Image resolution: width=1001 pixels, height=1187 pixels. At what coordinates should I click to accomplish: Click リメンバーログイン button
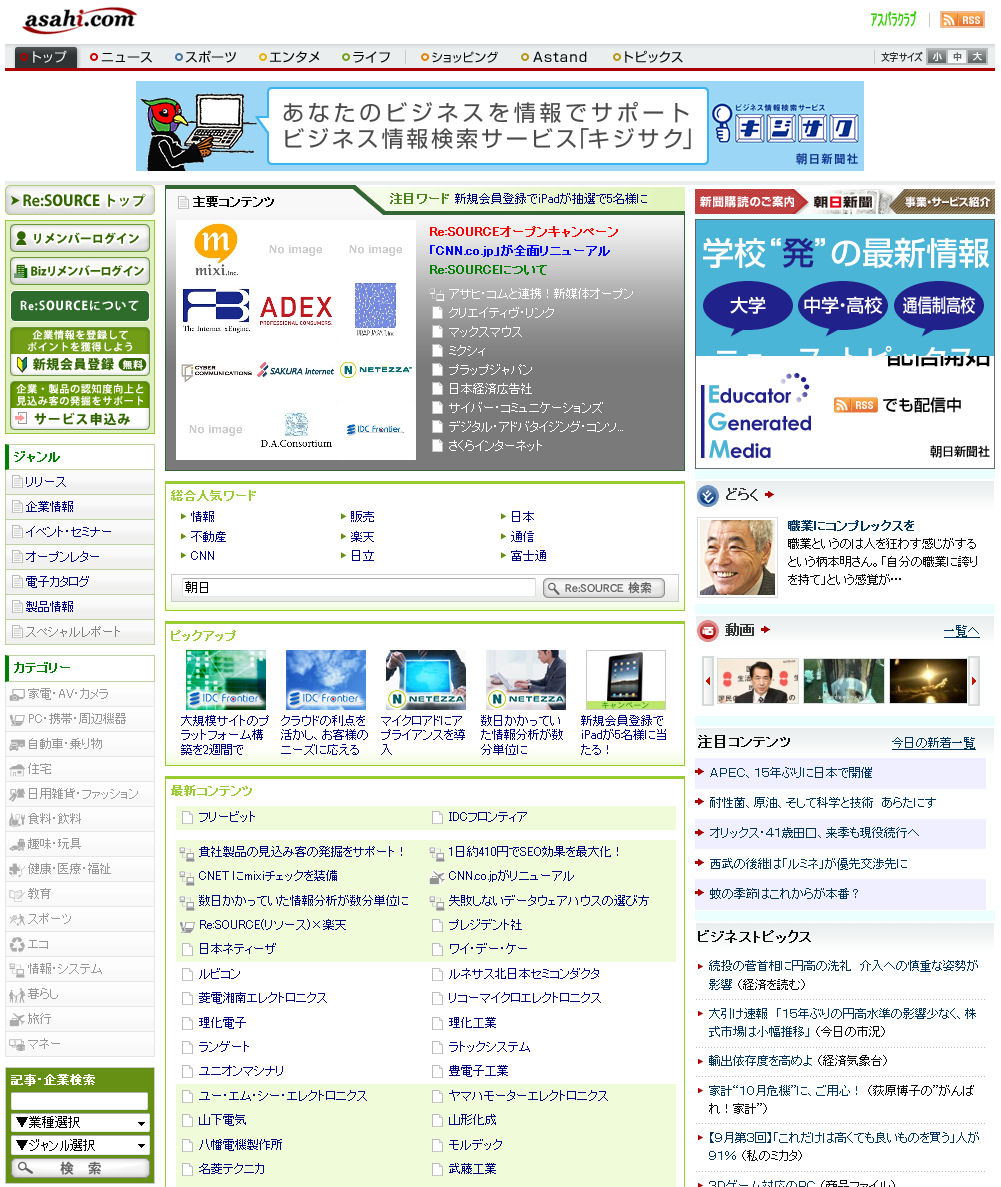[80, 238]
